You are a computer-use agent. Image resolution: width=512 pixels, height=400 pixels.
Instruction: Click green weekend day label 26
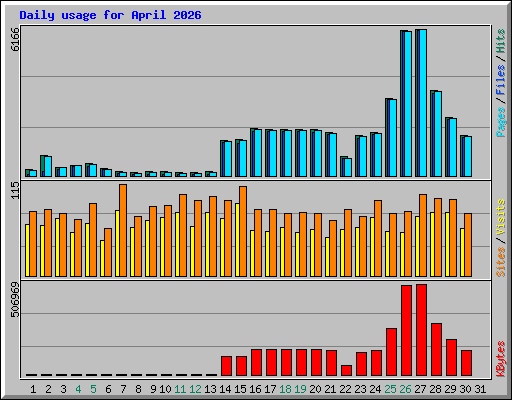405,389
